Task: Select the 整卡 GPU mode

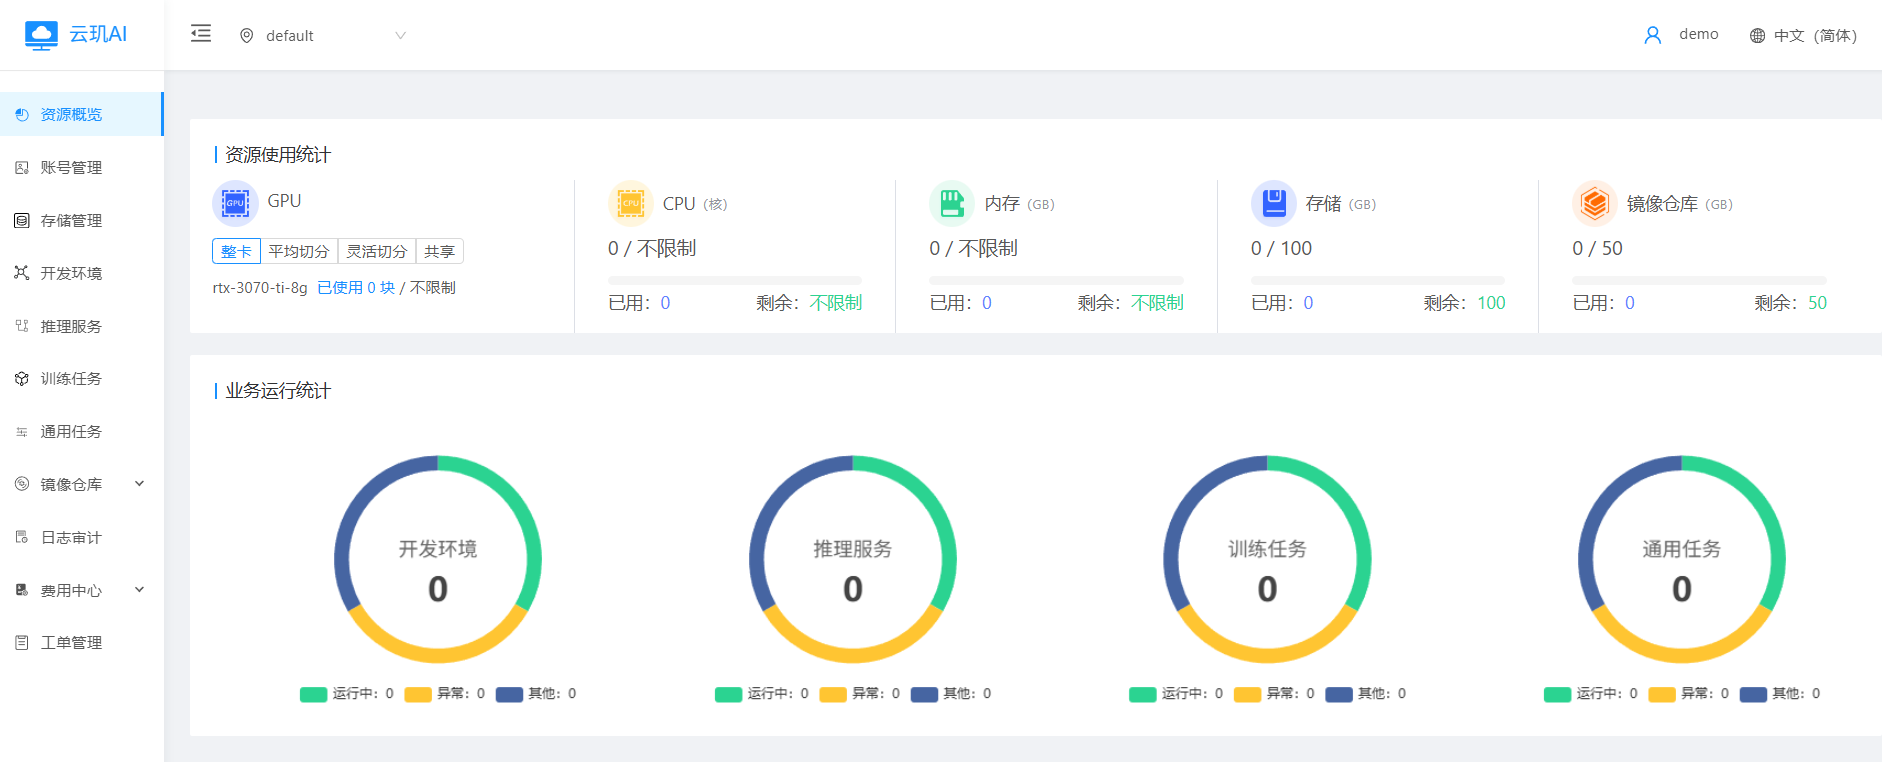Action: point(236,251)
